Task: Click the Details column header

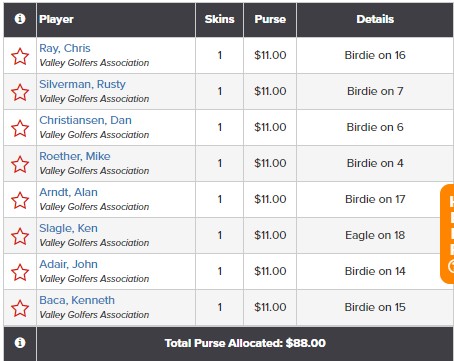Action: click(x=375, y=19)
